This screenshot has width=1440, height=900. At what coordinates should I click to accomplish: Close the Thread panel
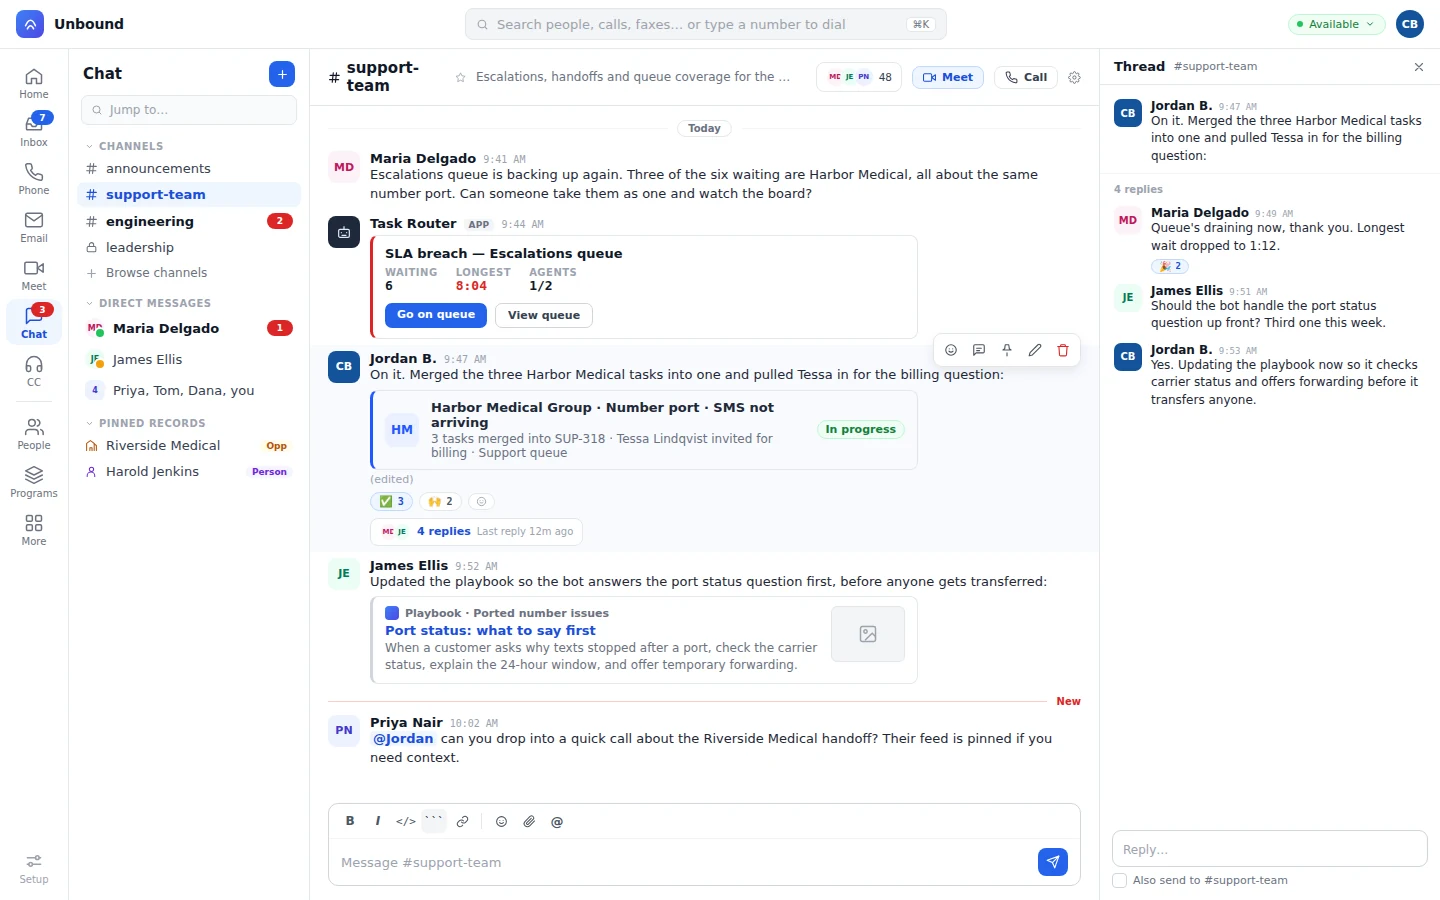(1419, 67)
